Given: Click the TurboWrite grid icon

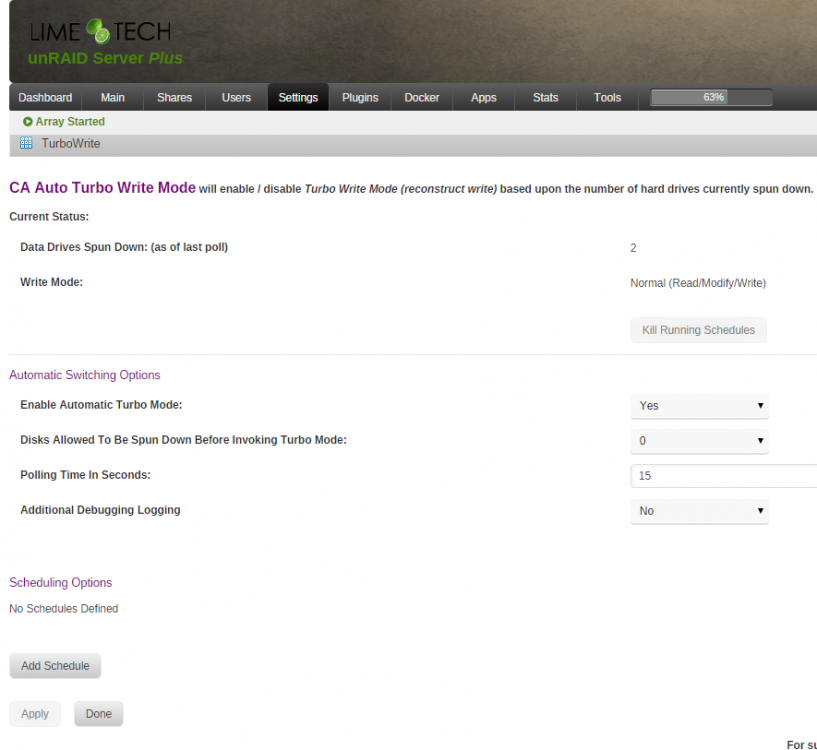Looking at the screenshot, I should (x=26, y=143).
